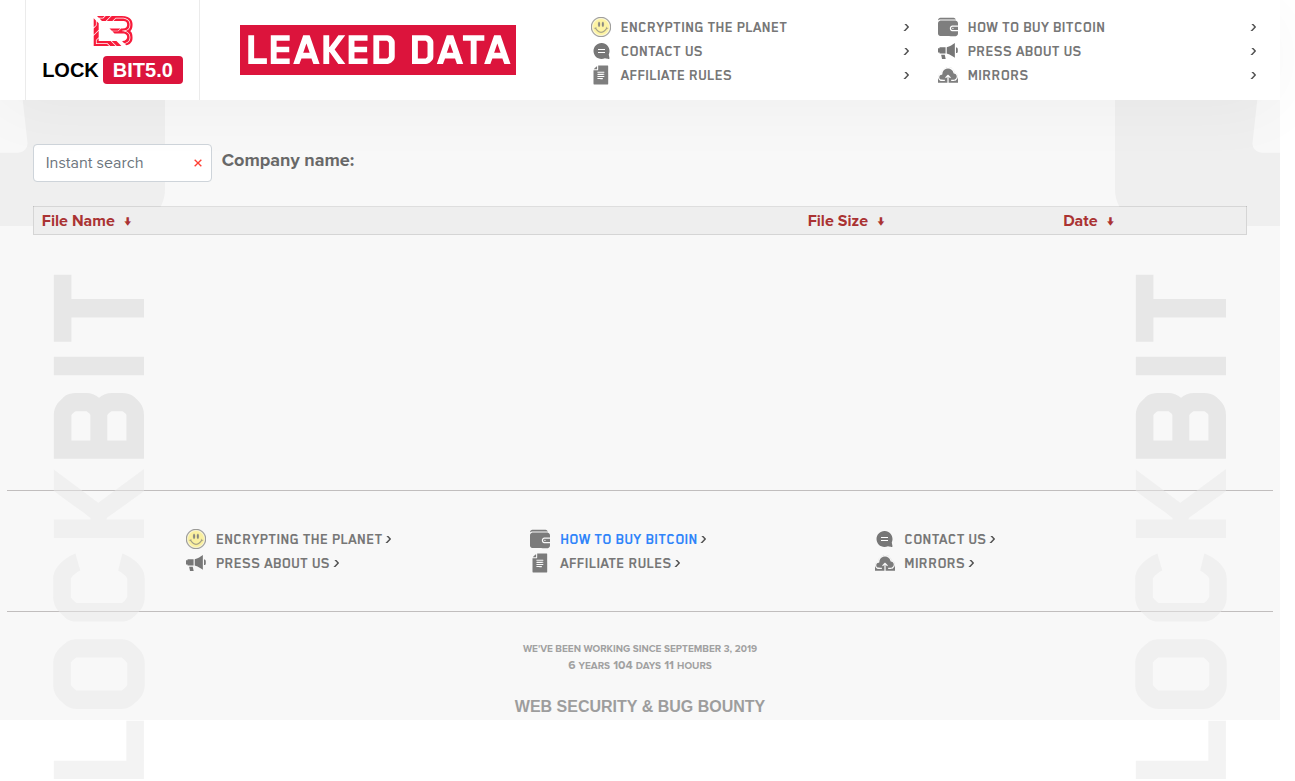Click the chat bubble icon beside header Contact Us
The height and width of the screenshot is (781, 1295).
[601, 51]
